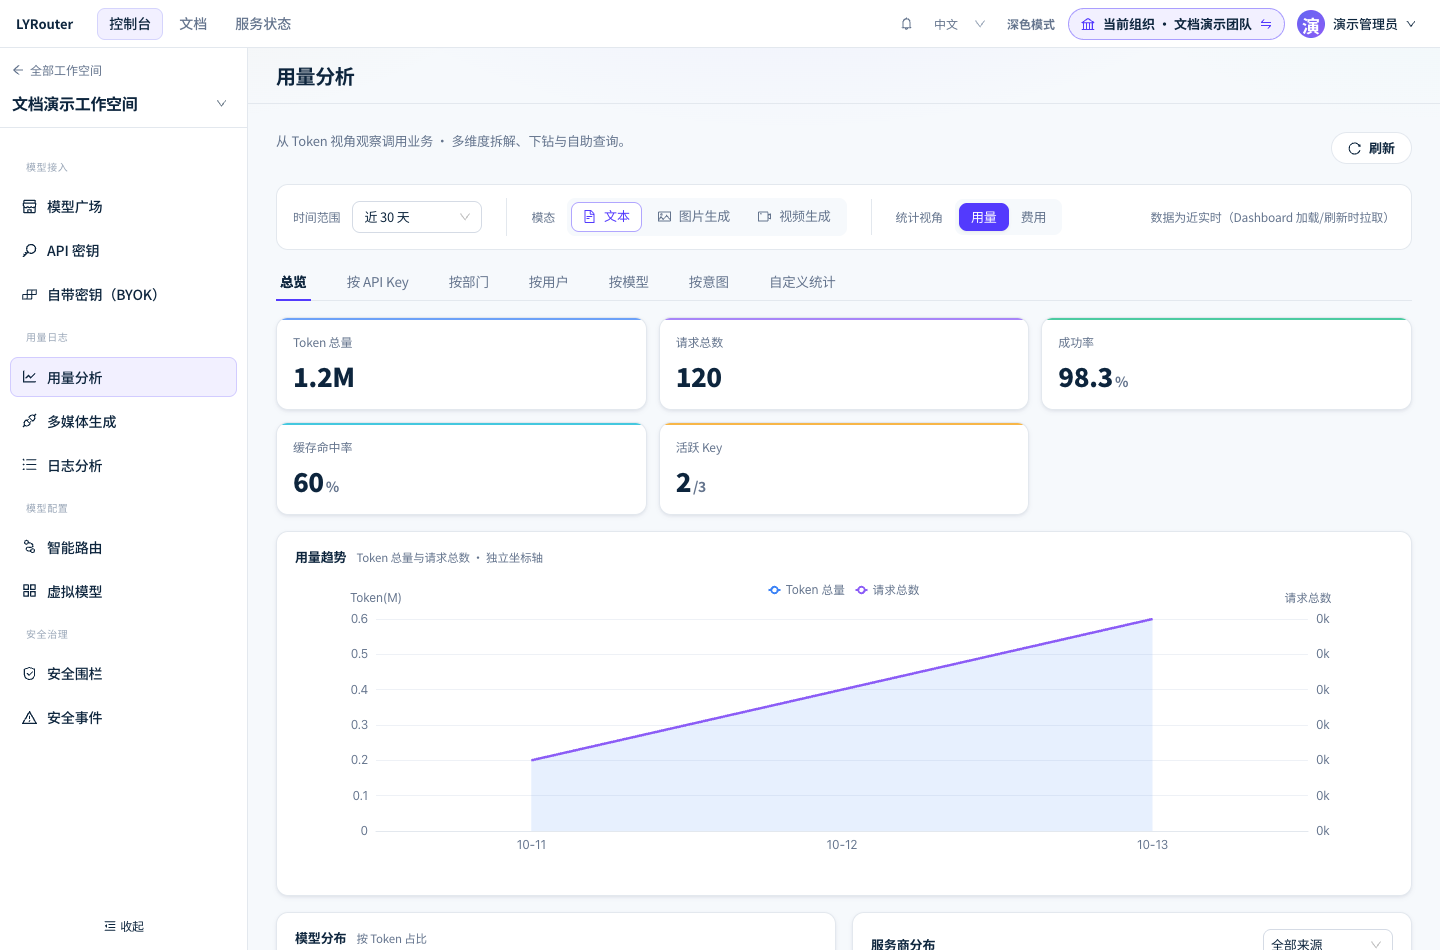Open the 自定义统计 tab
This screenshot has height=950, width=1440.
click(802, 282)
